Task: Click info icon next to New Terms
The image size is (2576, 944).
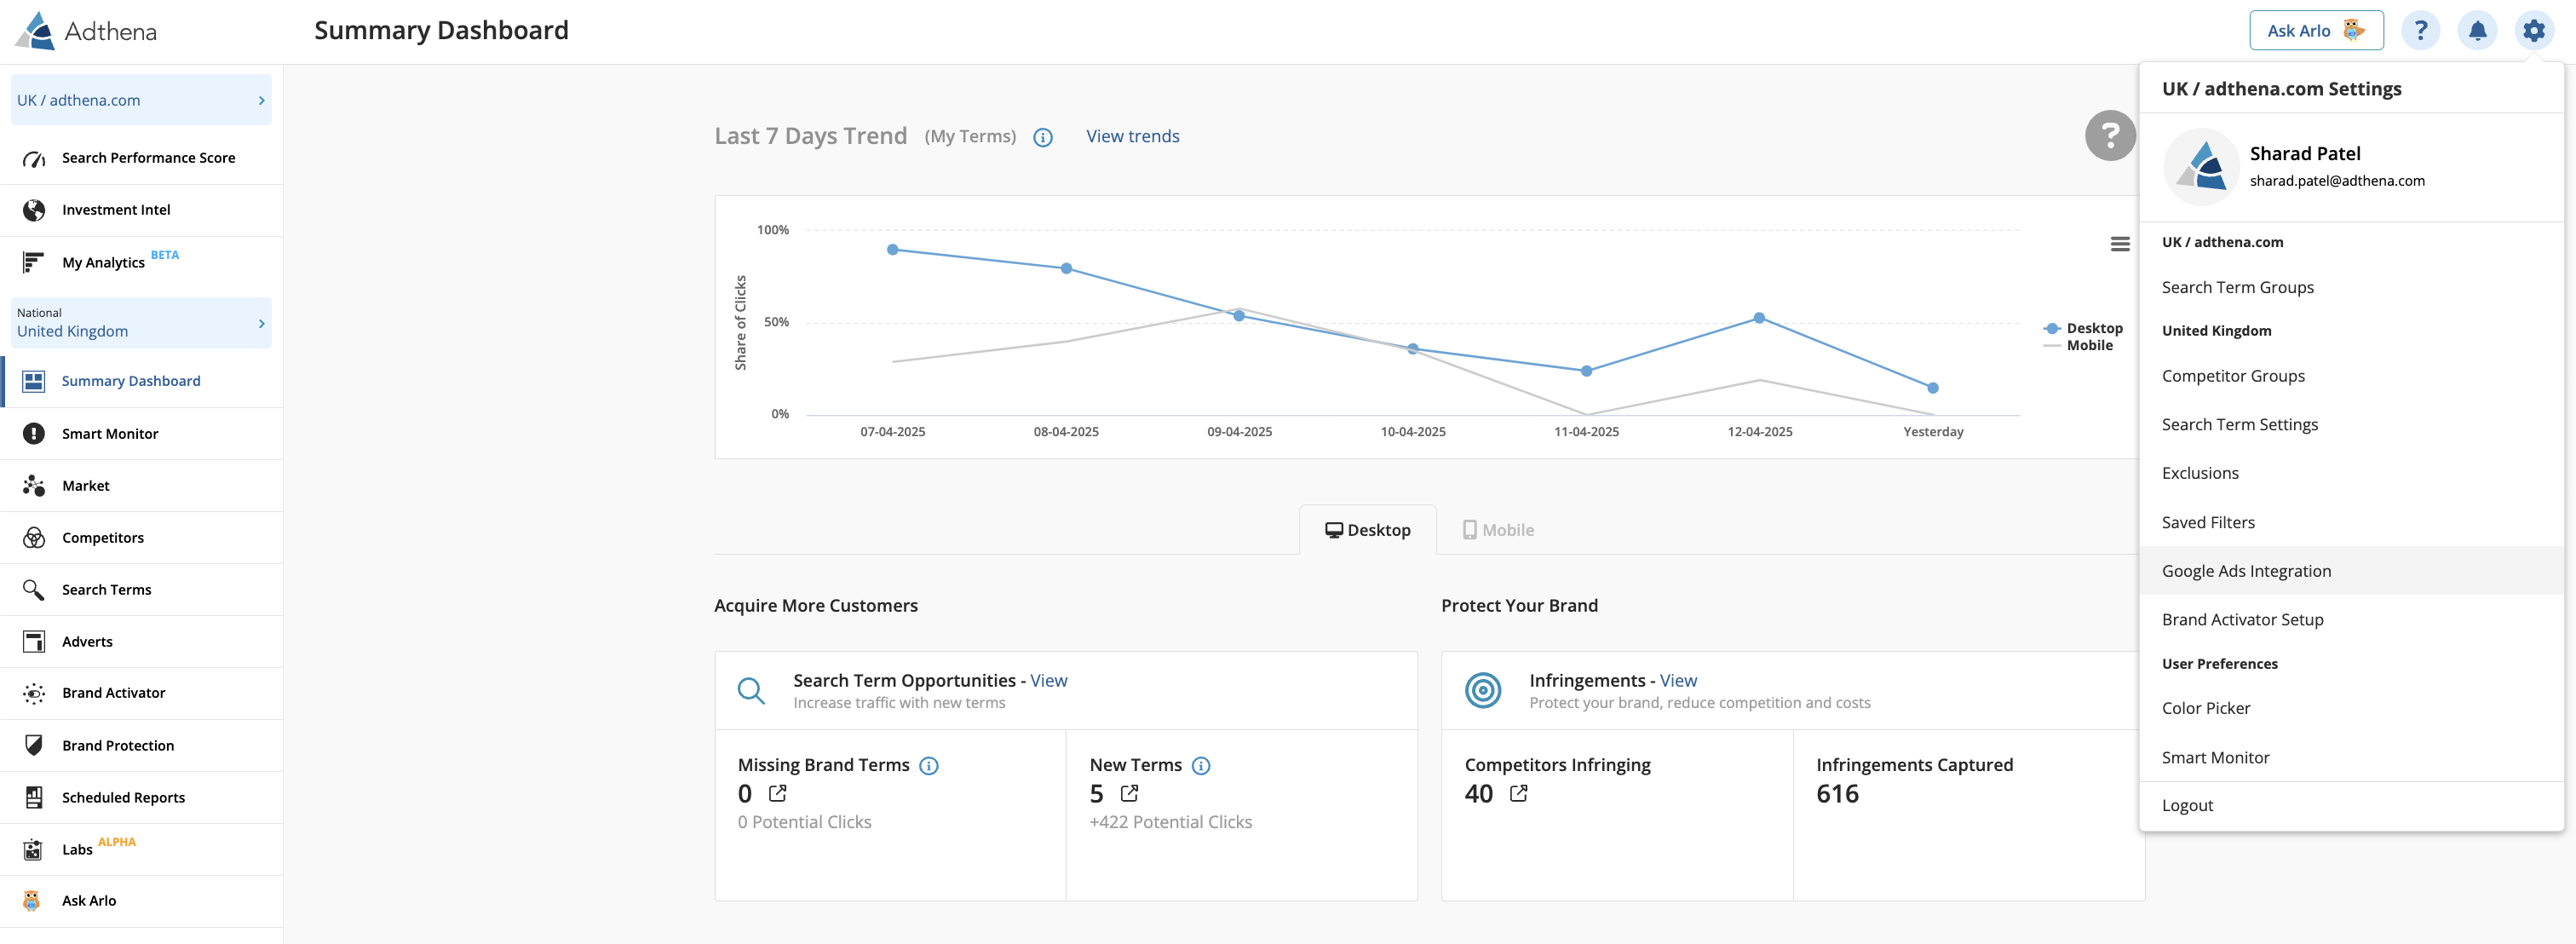Action: click(x=1201, y=766)
